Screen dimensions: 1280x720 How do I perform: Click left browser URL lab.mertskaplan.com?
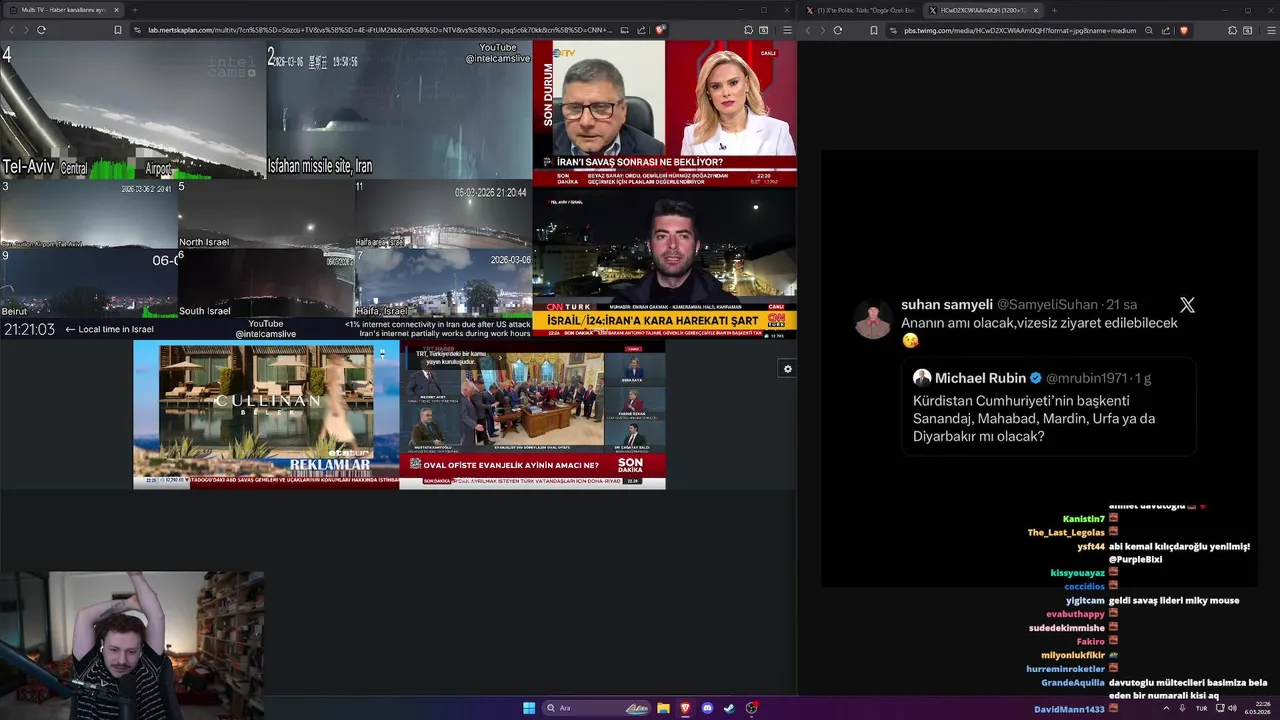380,30
